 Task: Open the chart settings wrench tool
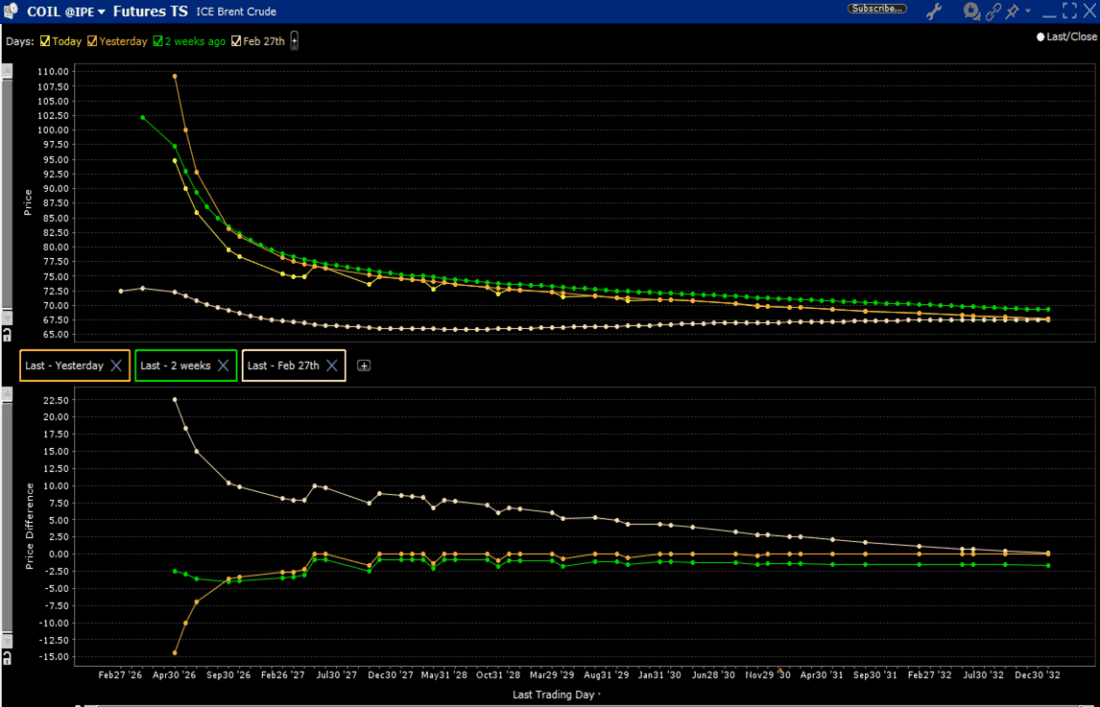point(933,11)
